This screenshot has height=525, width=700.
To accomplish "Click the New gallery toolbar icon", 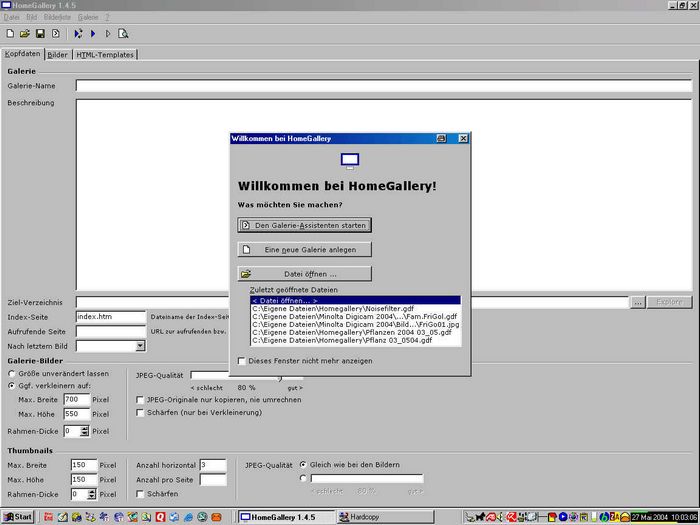I will tap(10, 33).
